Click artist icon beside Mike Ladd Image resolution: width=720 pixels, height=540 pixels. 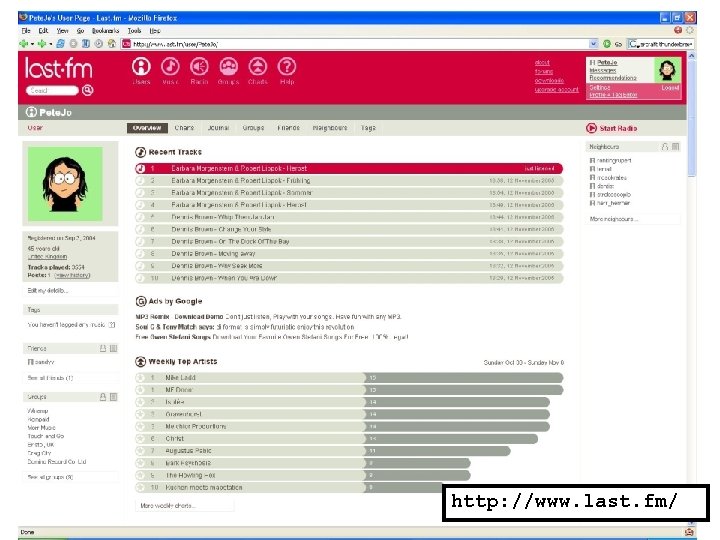[141, 377]
